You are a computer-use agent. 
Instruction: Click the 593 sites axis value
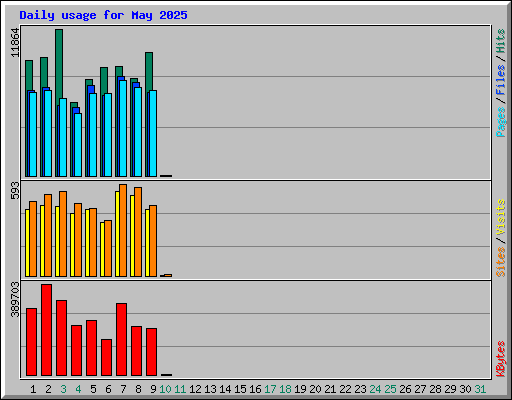(15, 190)
